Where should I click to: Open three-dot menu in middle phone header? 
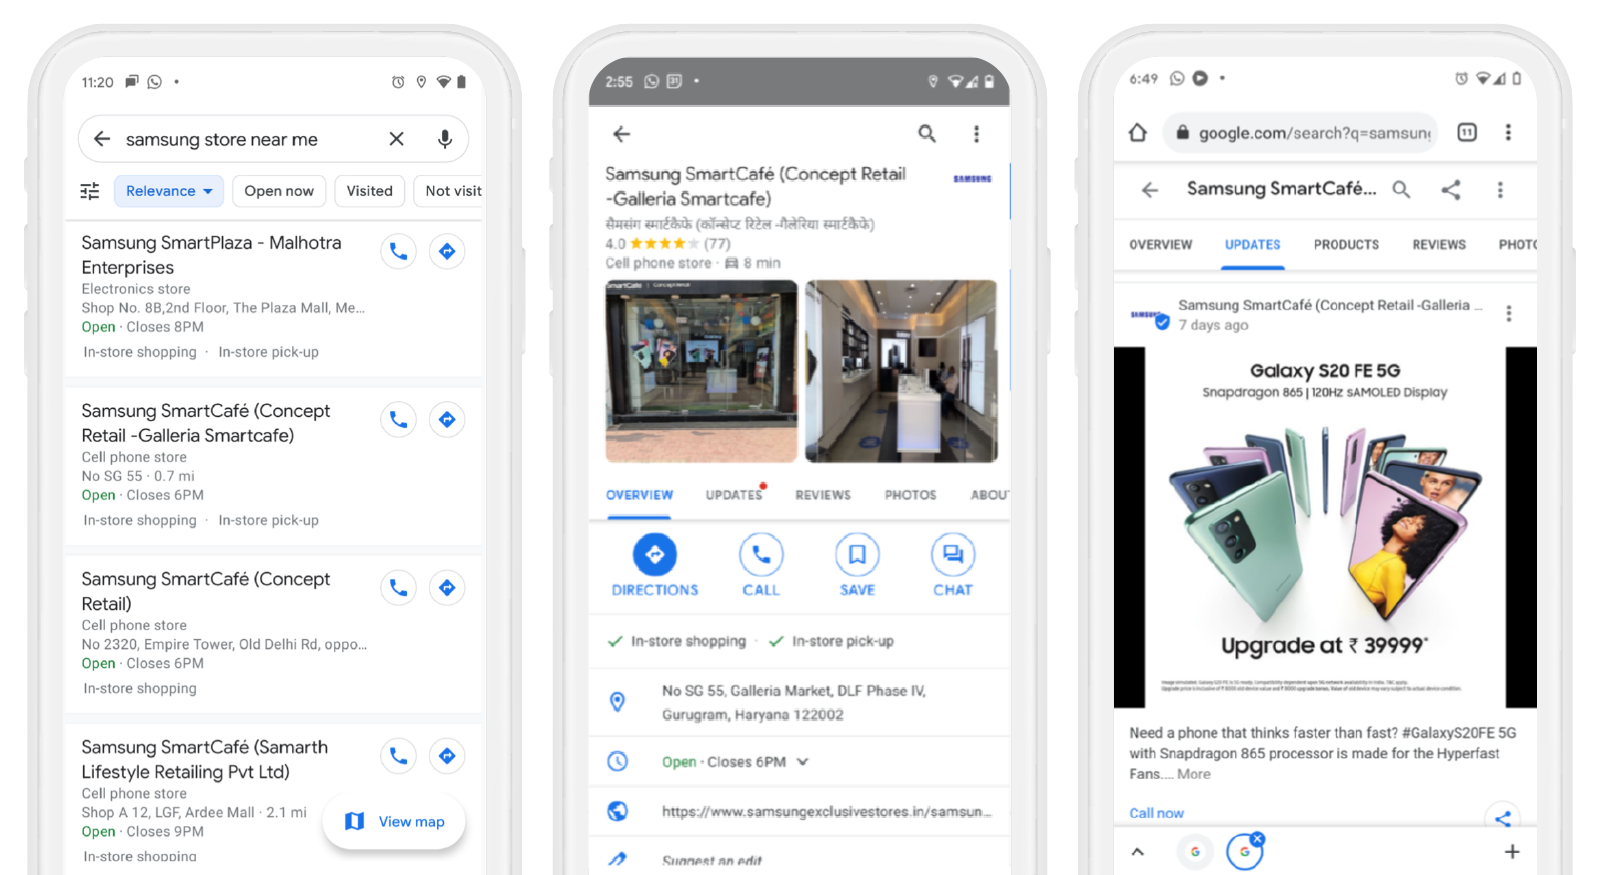pyautogui.click(x=977, y=133)
